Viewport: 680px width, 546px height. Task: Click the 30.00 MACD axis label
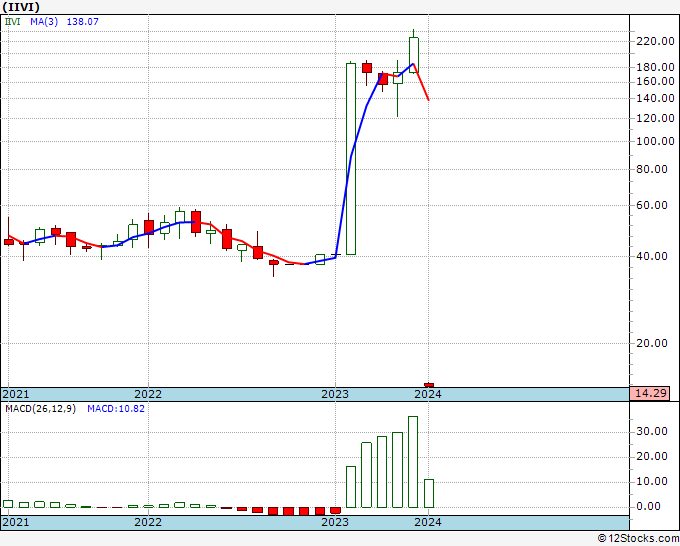652,431
